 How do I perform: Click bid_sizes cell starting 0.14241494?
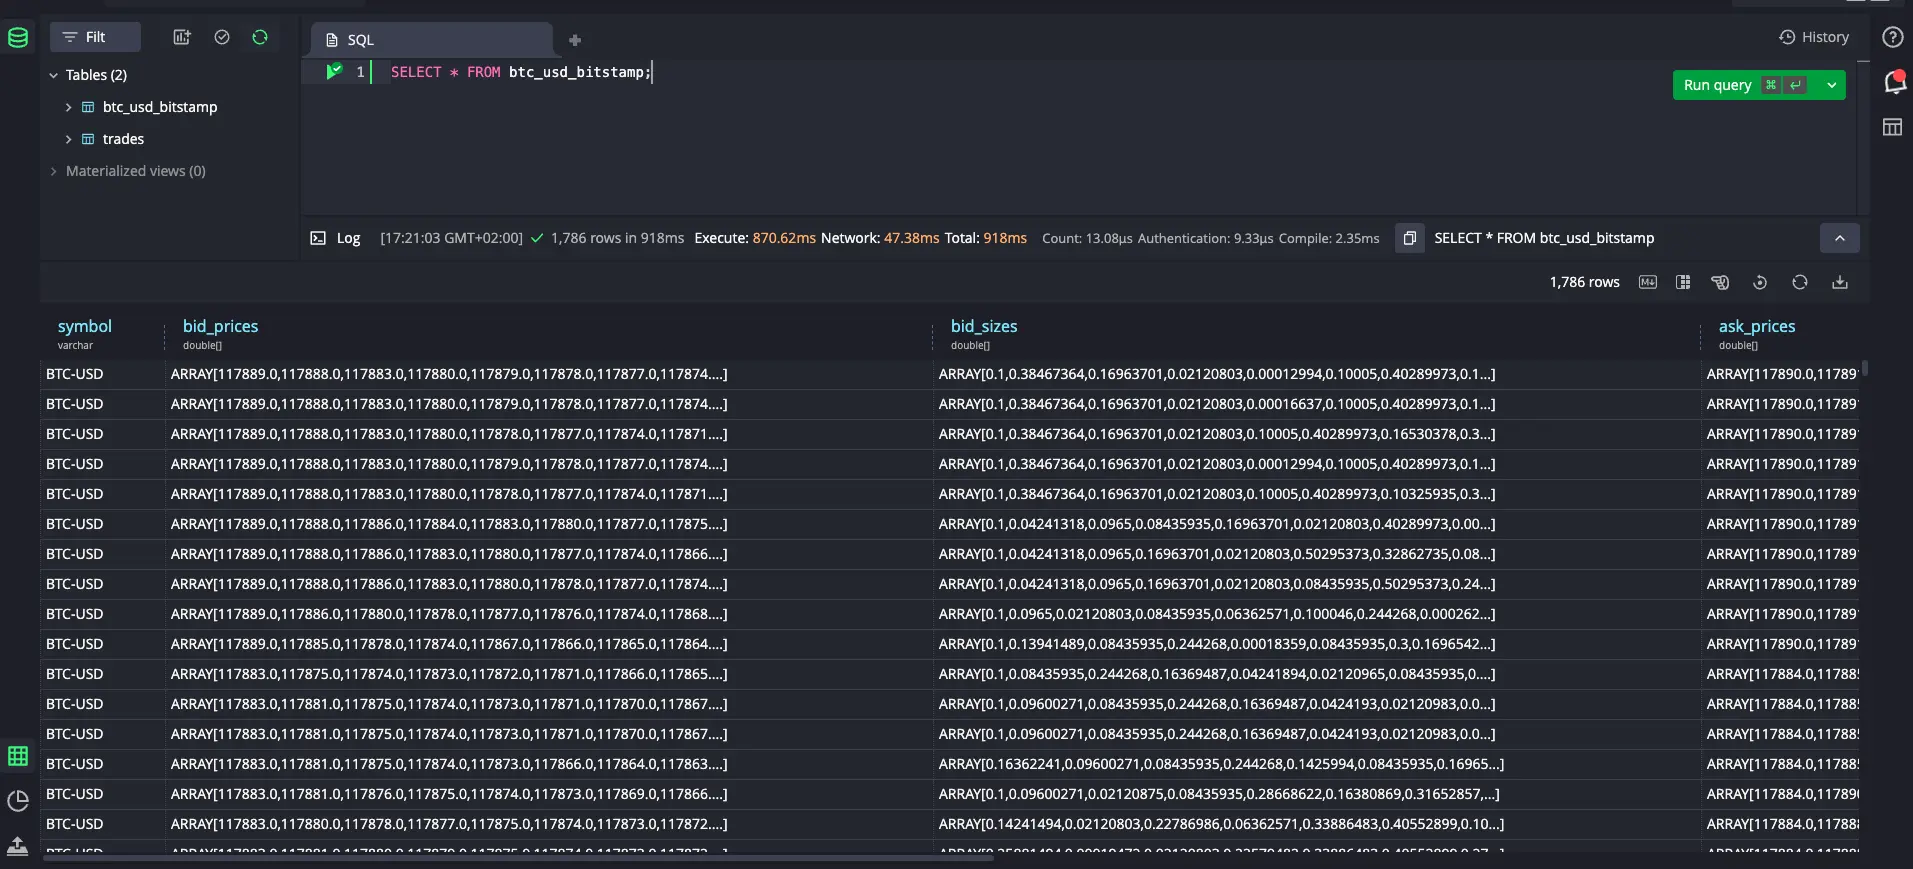(1316, 824)
